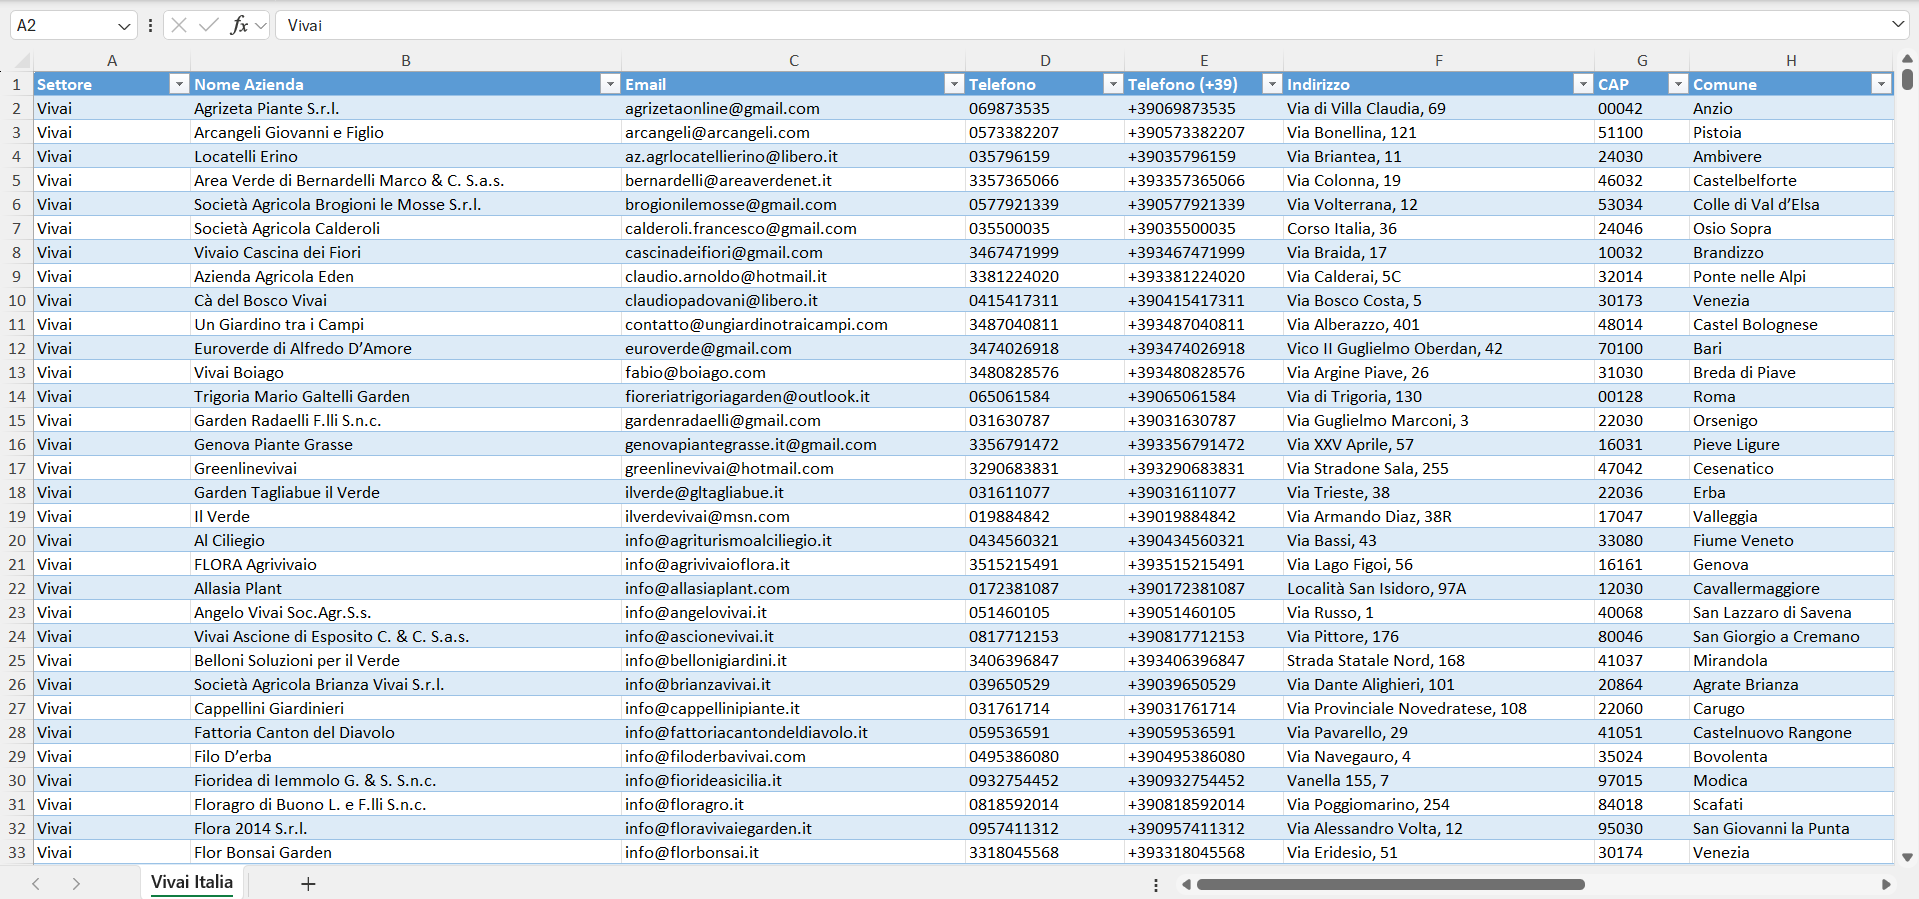Click the sheet tab bar options dots
Image resolution: width=1919 pixels, height=899 pixels.
coord(1156,885)
